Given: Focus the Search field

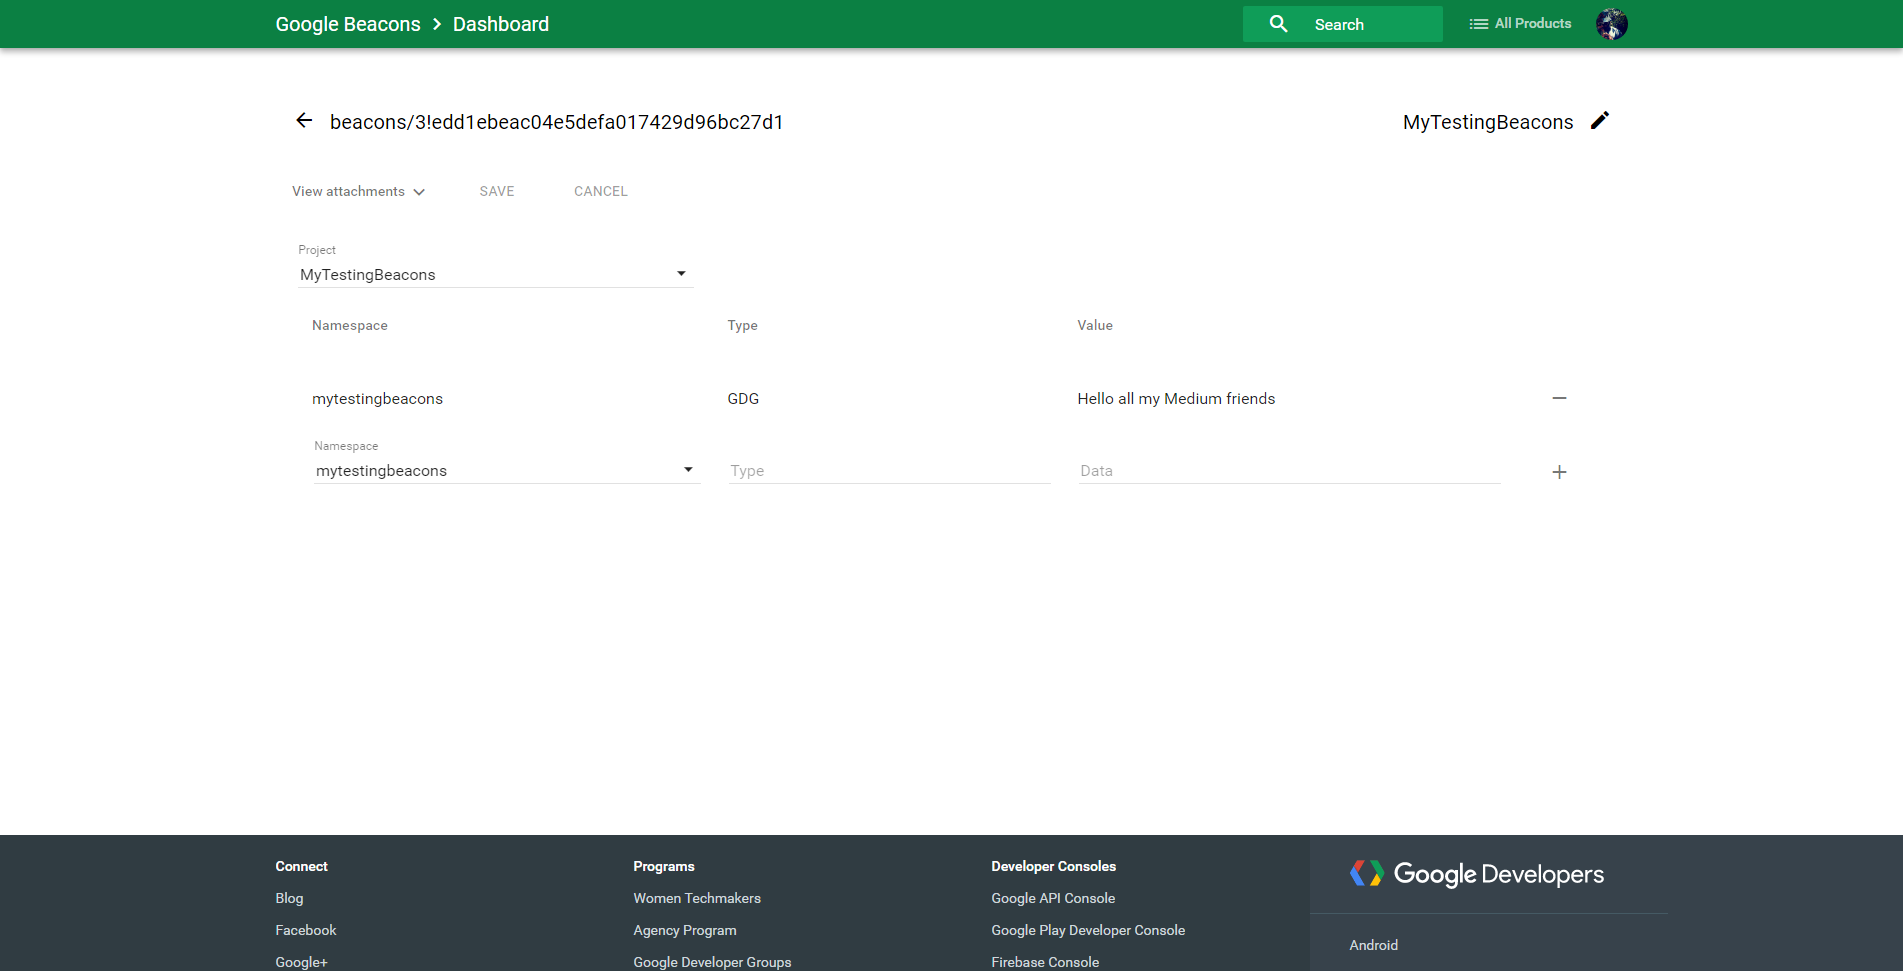Looking at the screenshot, I should pyautogui.click(x=1342, y=24).
